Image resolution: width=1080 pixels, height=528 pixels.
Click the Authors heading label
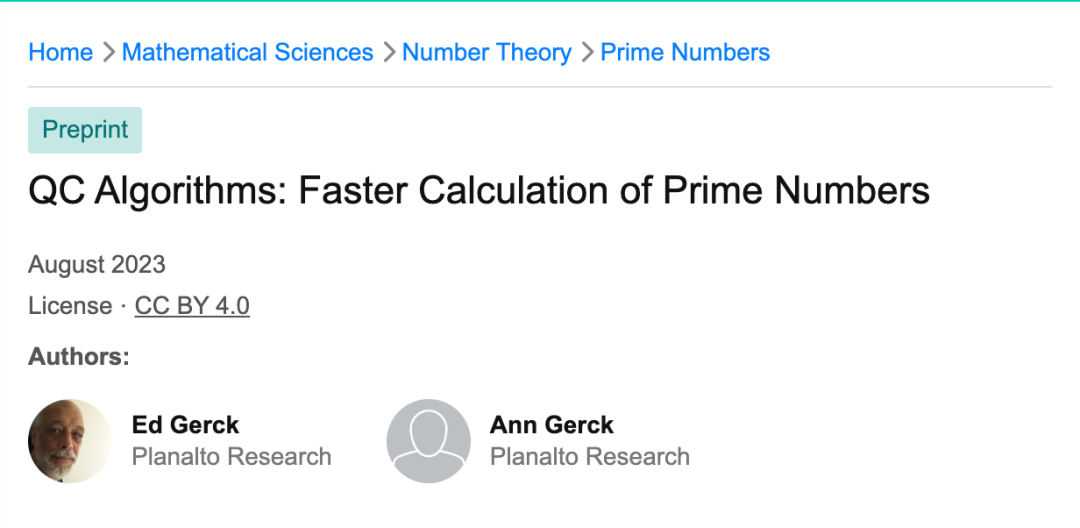79,357
